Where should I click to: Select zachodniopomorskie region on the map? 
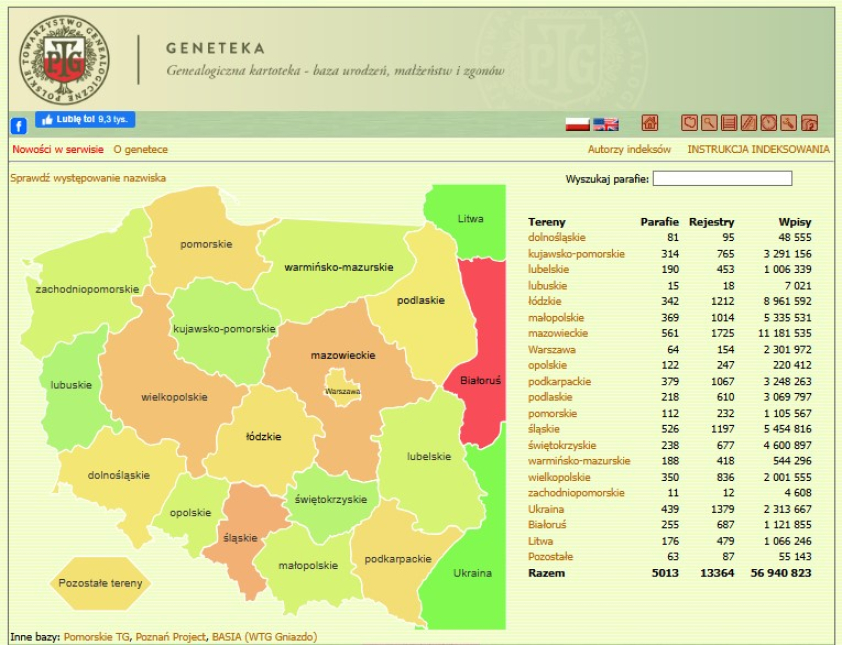[x=87, y=289]
